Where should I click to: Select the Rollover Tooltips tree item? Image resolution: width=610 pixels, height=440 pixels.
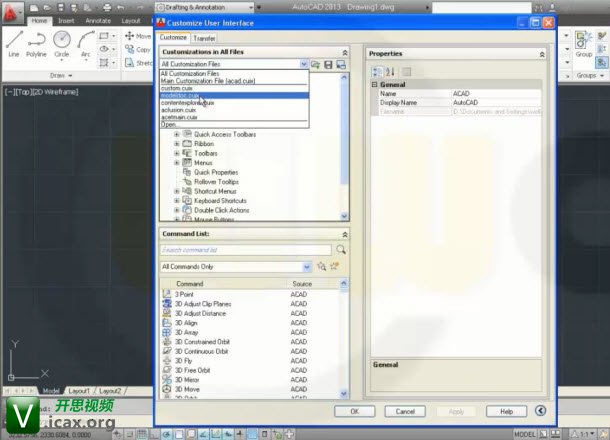216,182
